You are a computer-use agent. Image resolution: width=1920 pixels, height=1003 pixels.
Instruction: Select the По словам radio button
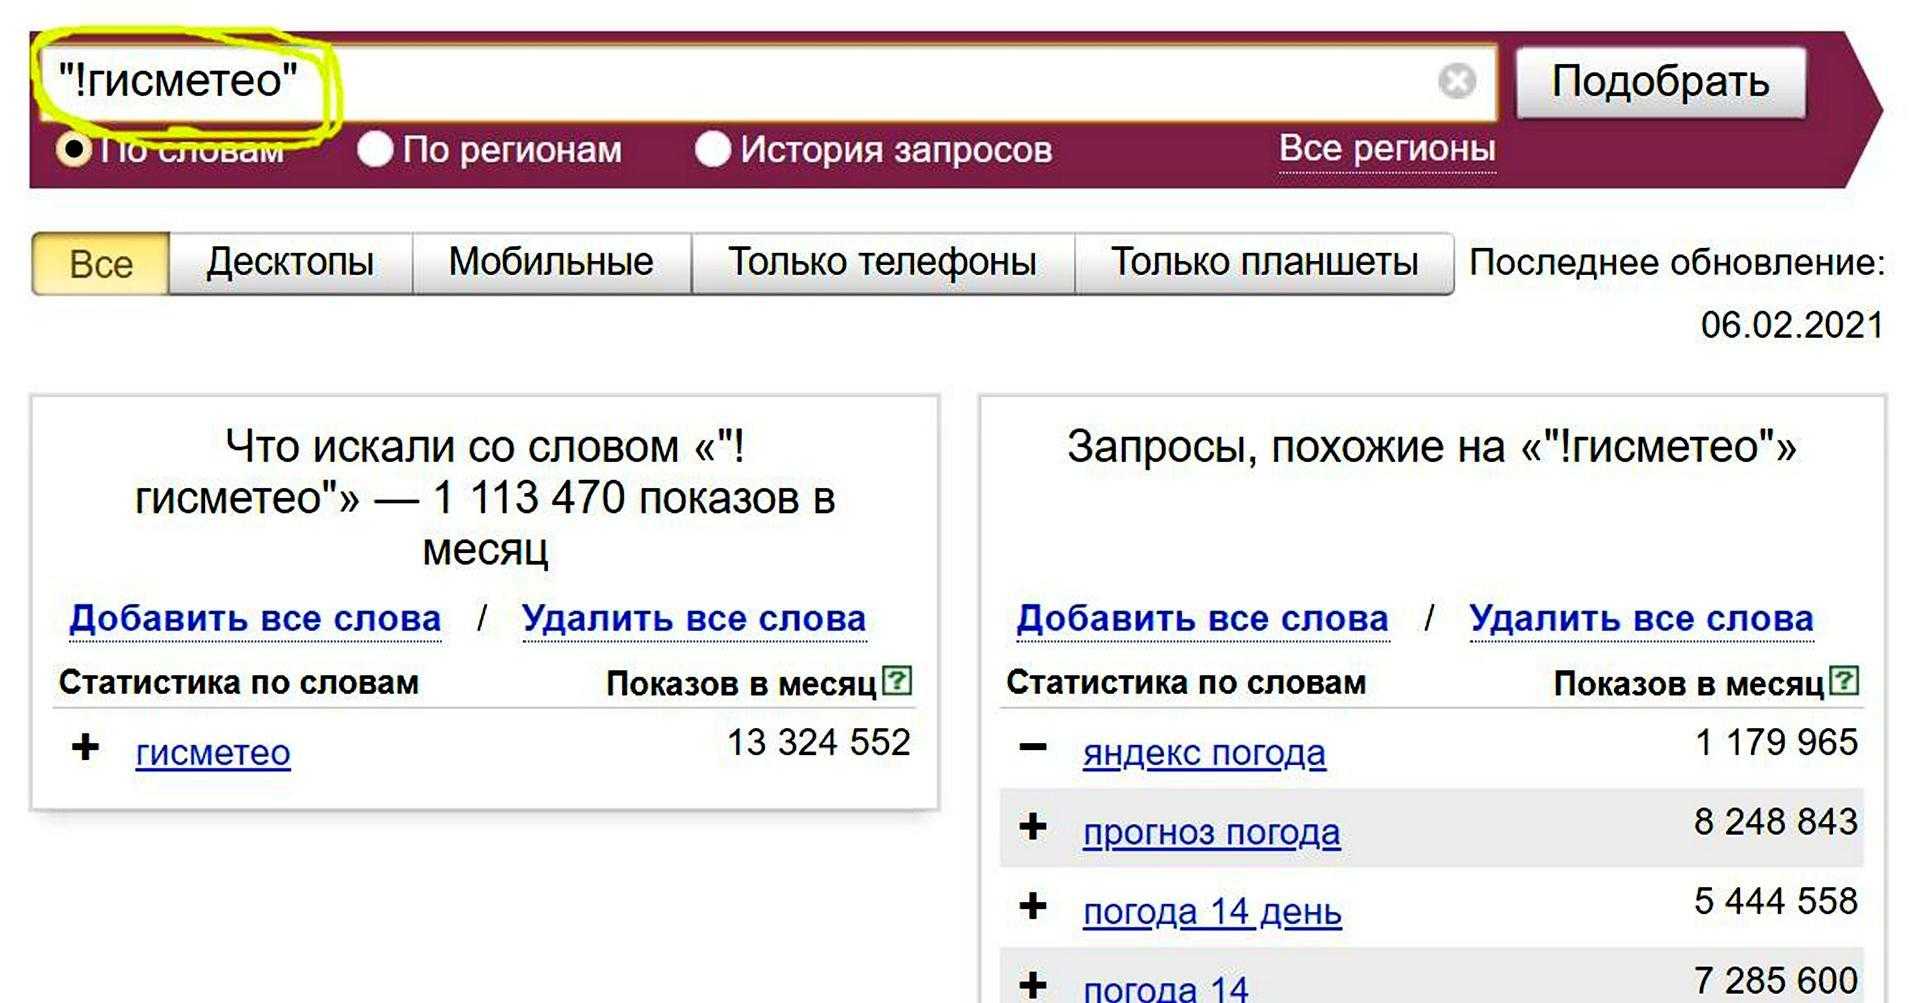coord(74,150)
